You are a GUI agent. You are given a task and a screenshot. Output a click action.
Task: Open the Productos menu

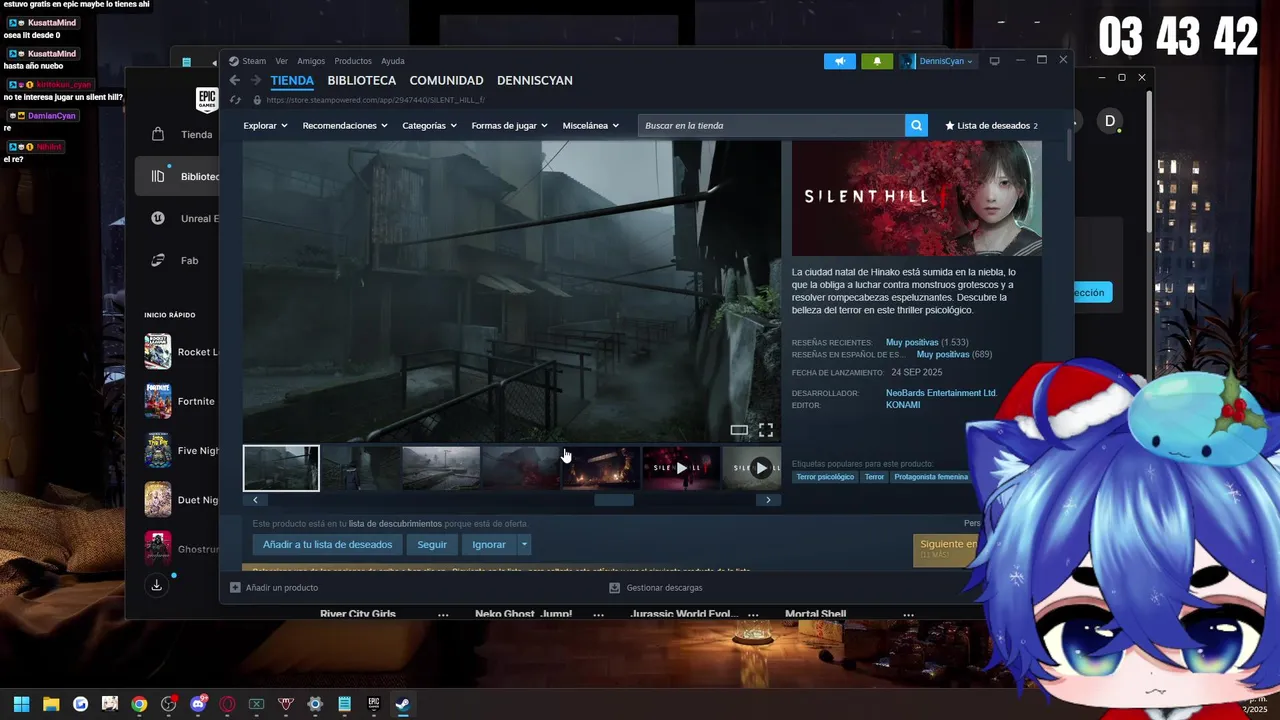(x=353, y=61)
